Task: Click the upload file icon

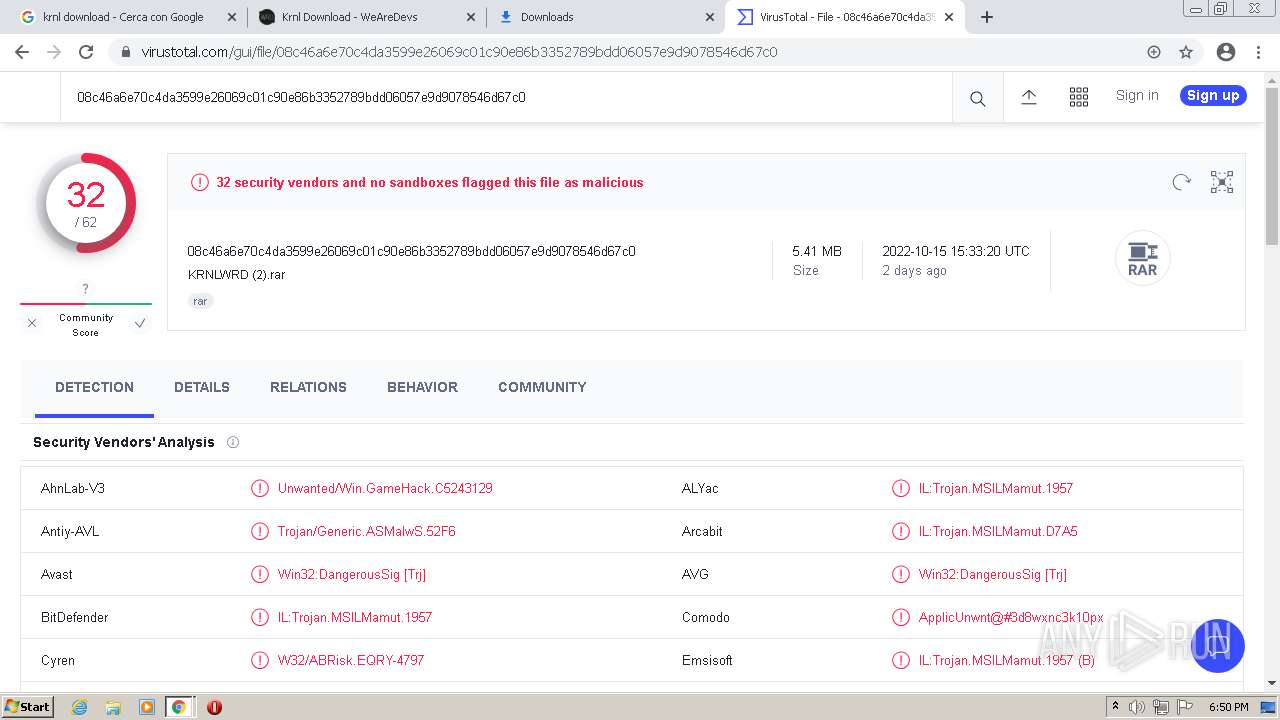Action: pos(1029,96)
